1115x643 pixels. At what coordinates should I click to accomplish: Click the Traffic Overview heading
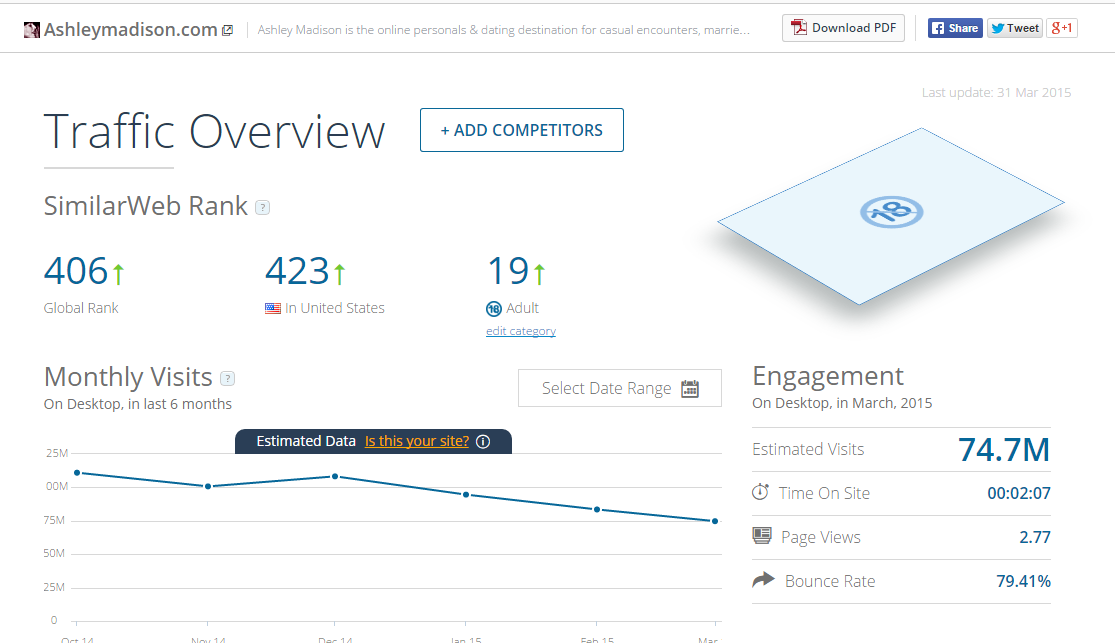coord(214,132)
